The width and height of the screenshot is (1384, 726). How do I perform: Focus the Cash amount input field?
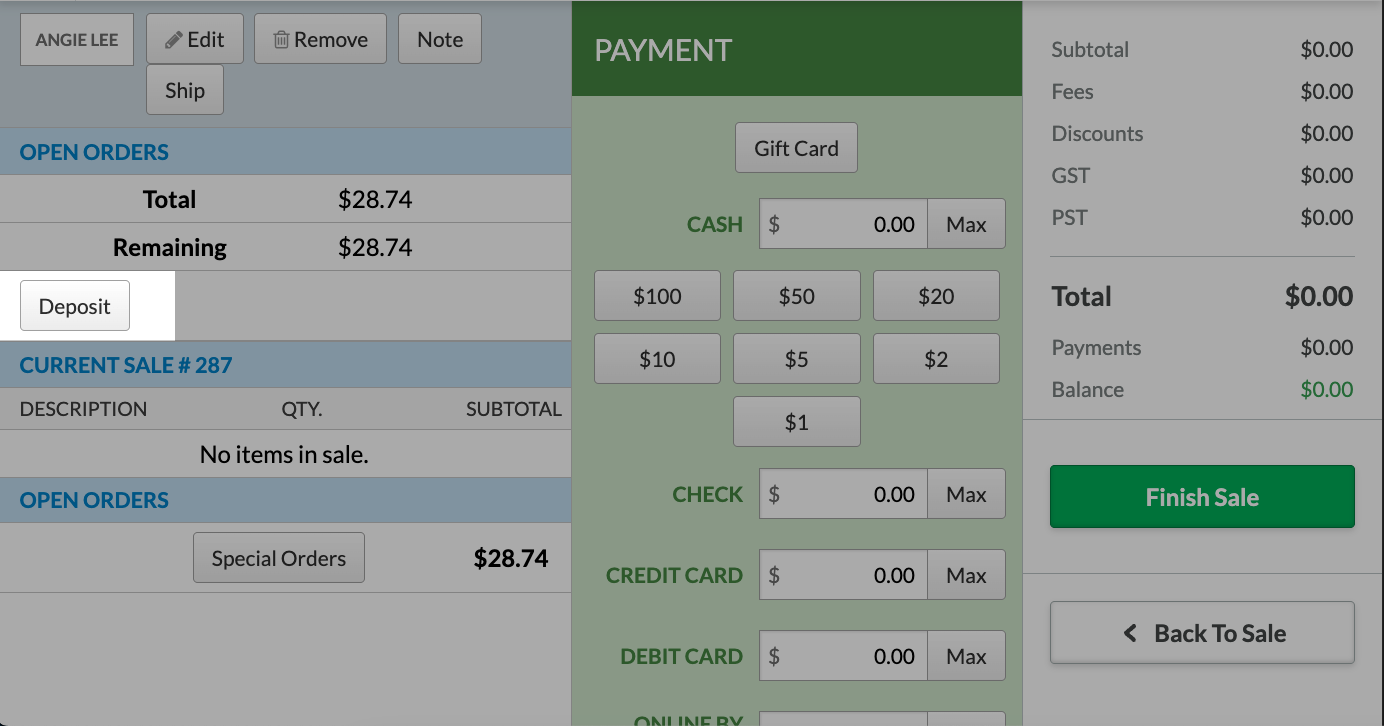(843, 224)
